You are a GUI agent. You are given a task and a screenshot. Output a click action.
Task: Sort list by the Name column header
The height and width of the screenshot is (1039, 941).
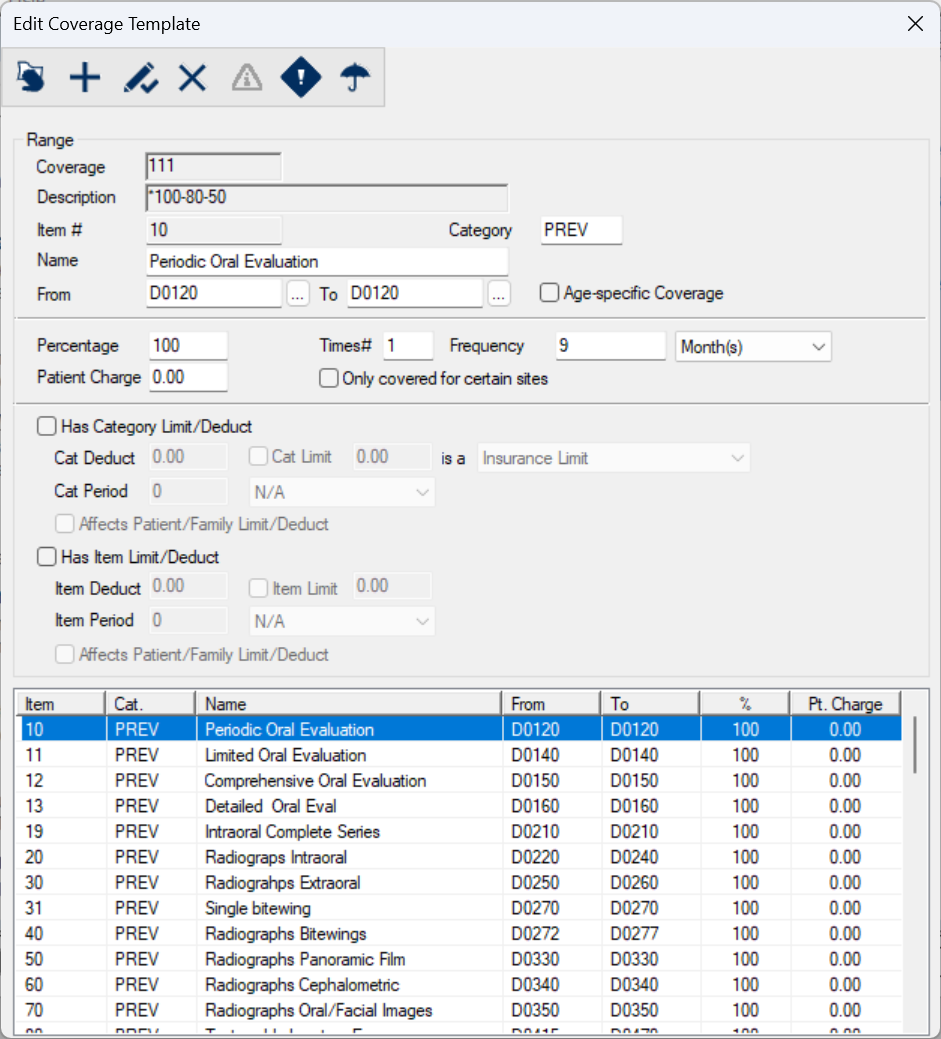[347, 704]
